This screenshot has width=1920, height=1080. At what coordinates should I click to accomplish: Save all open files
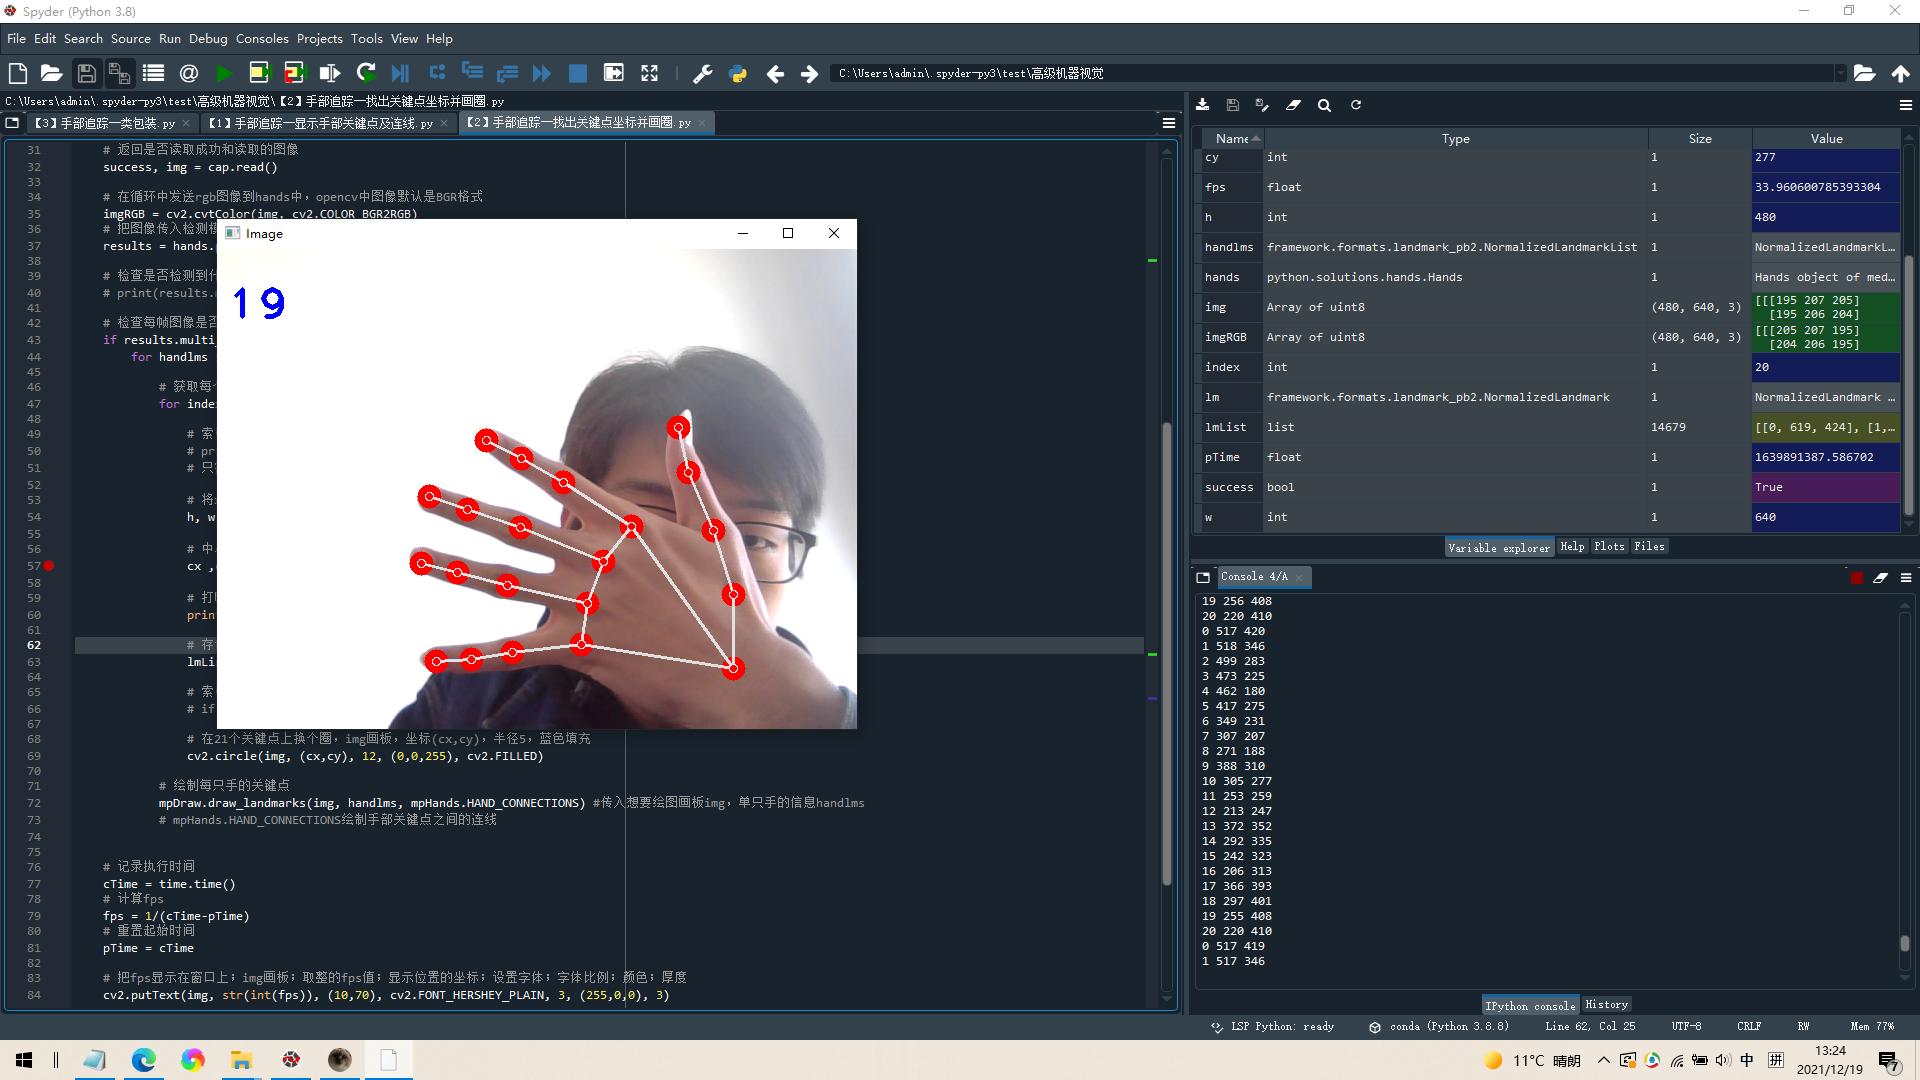[x=119, y=73]
